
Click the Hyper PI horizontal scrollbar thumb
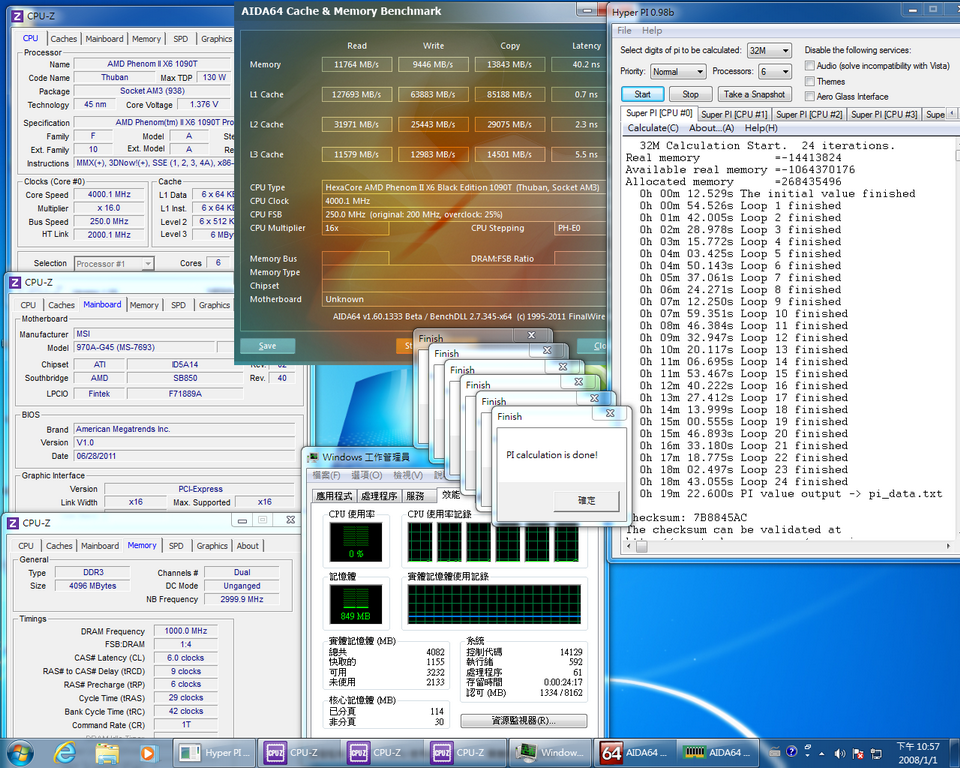(642, 546)
